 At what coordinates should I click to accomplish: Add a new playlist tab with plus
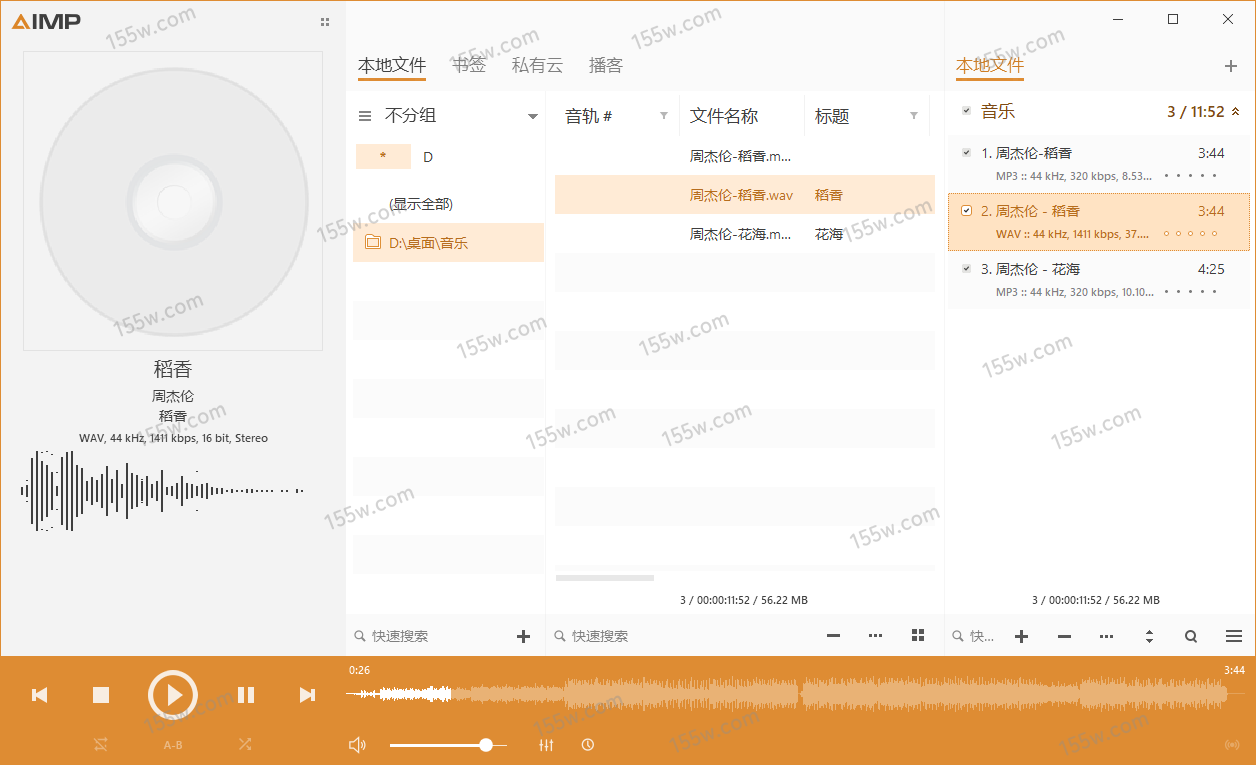[1231, 66]
